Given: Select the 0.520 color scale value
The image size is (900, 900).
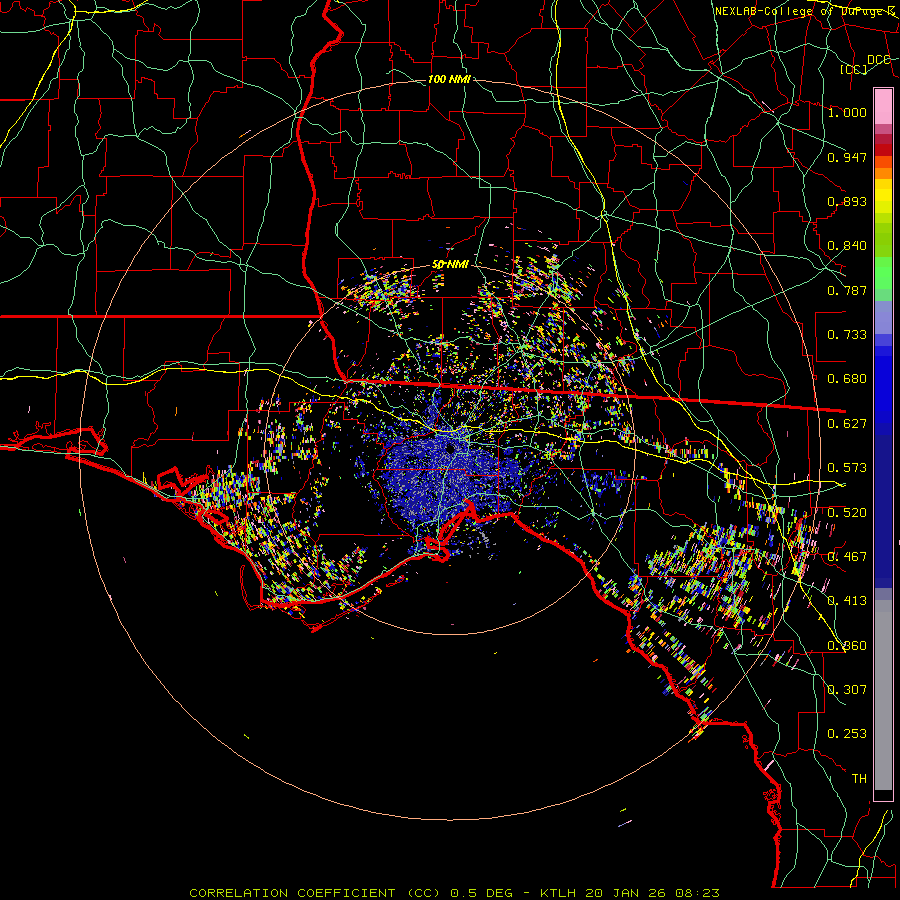Looking at the screenshot, I should point(847,513).
